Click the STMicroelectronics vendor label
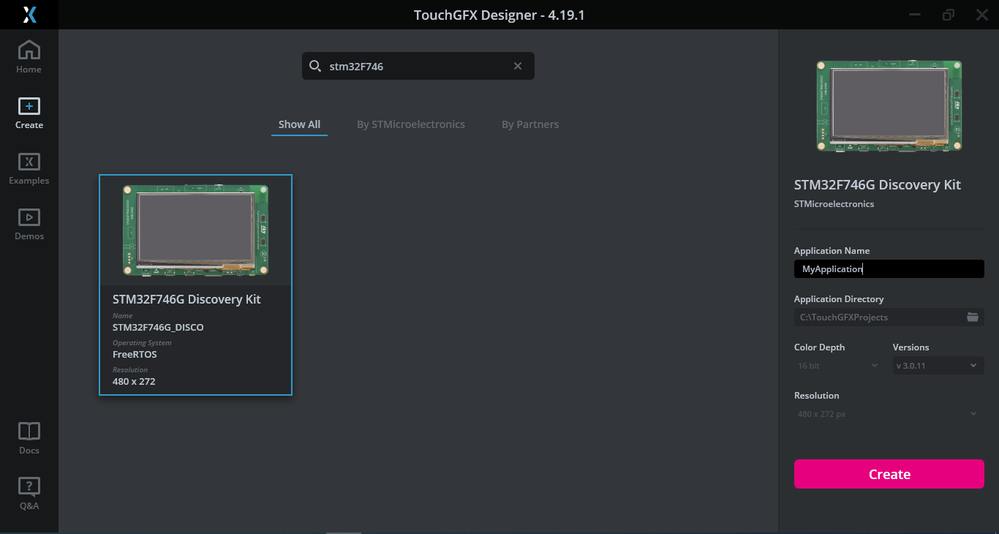The height and width of the screenshot is (534, 999). [834, 204]
